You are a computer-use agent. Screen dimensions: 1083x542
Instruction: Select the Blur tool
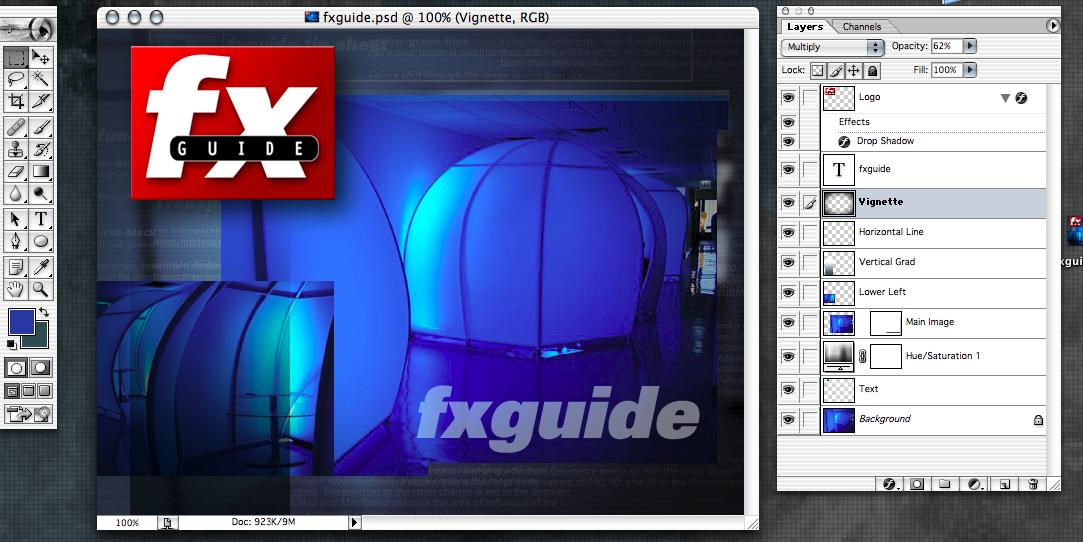[16, 193]
